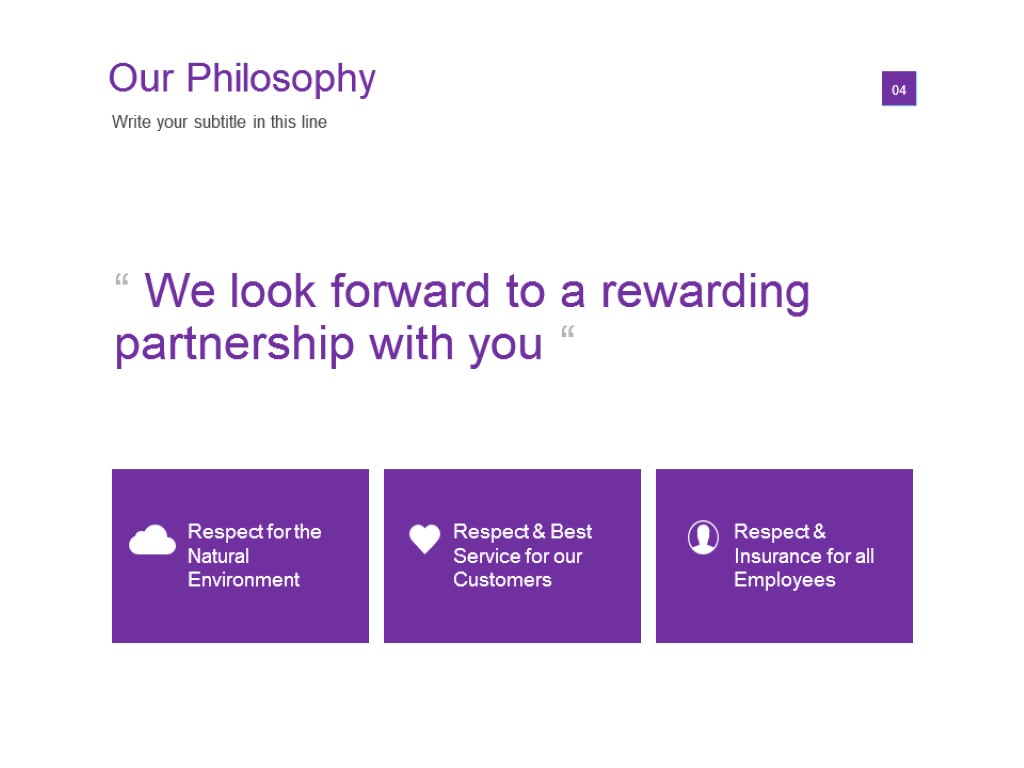Click the word "Insurance" in the third card

click(776, 556)
